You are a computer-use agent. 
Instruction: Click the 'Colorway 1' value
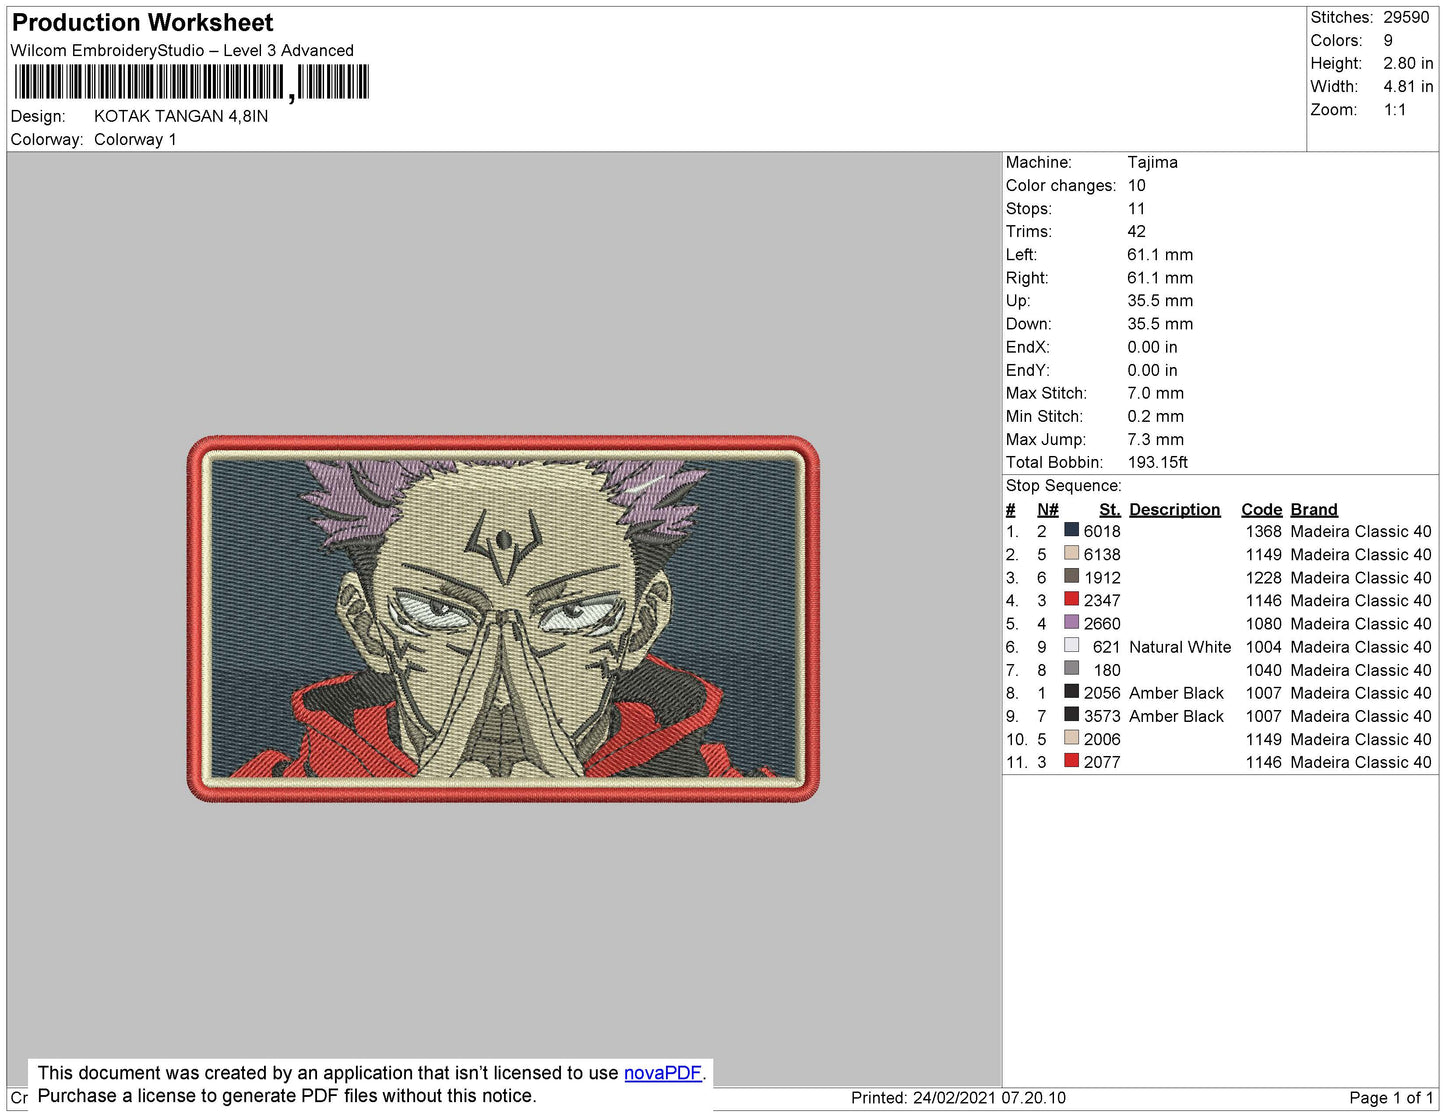135,140
